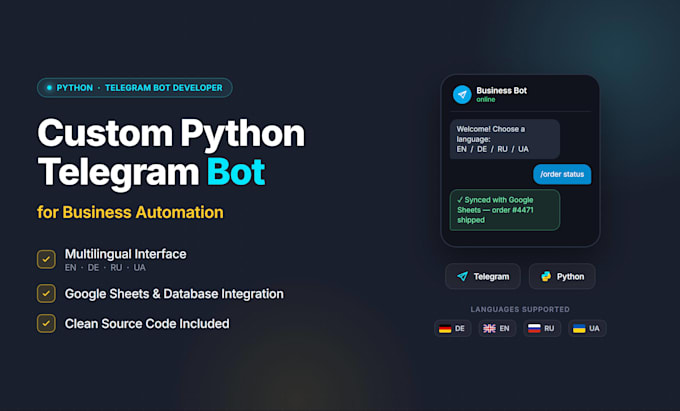The image size is (680, 411).
Task: Click the Python badge button
Action: pos(562,276)
